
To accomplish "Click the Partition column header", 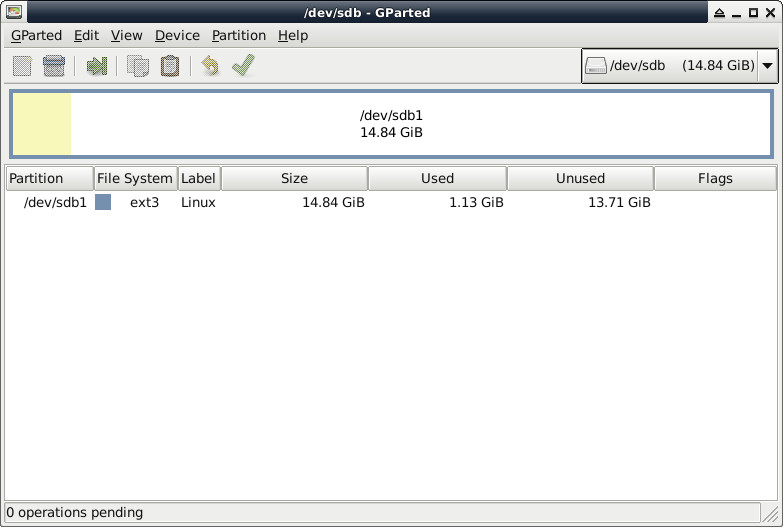I will (50, 178).
